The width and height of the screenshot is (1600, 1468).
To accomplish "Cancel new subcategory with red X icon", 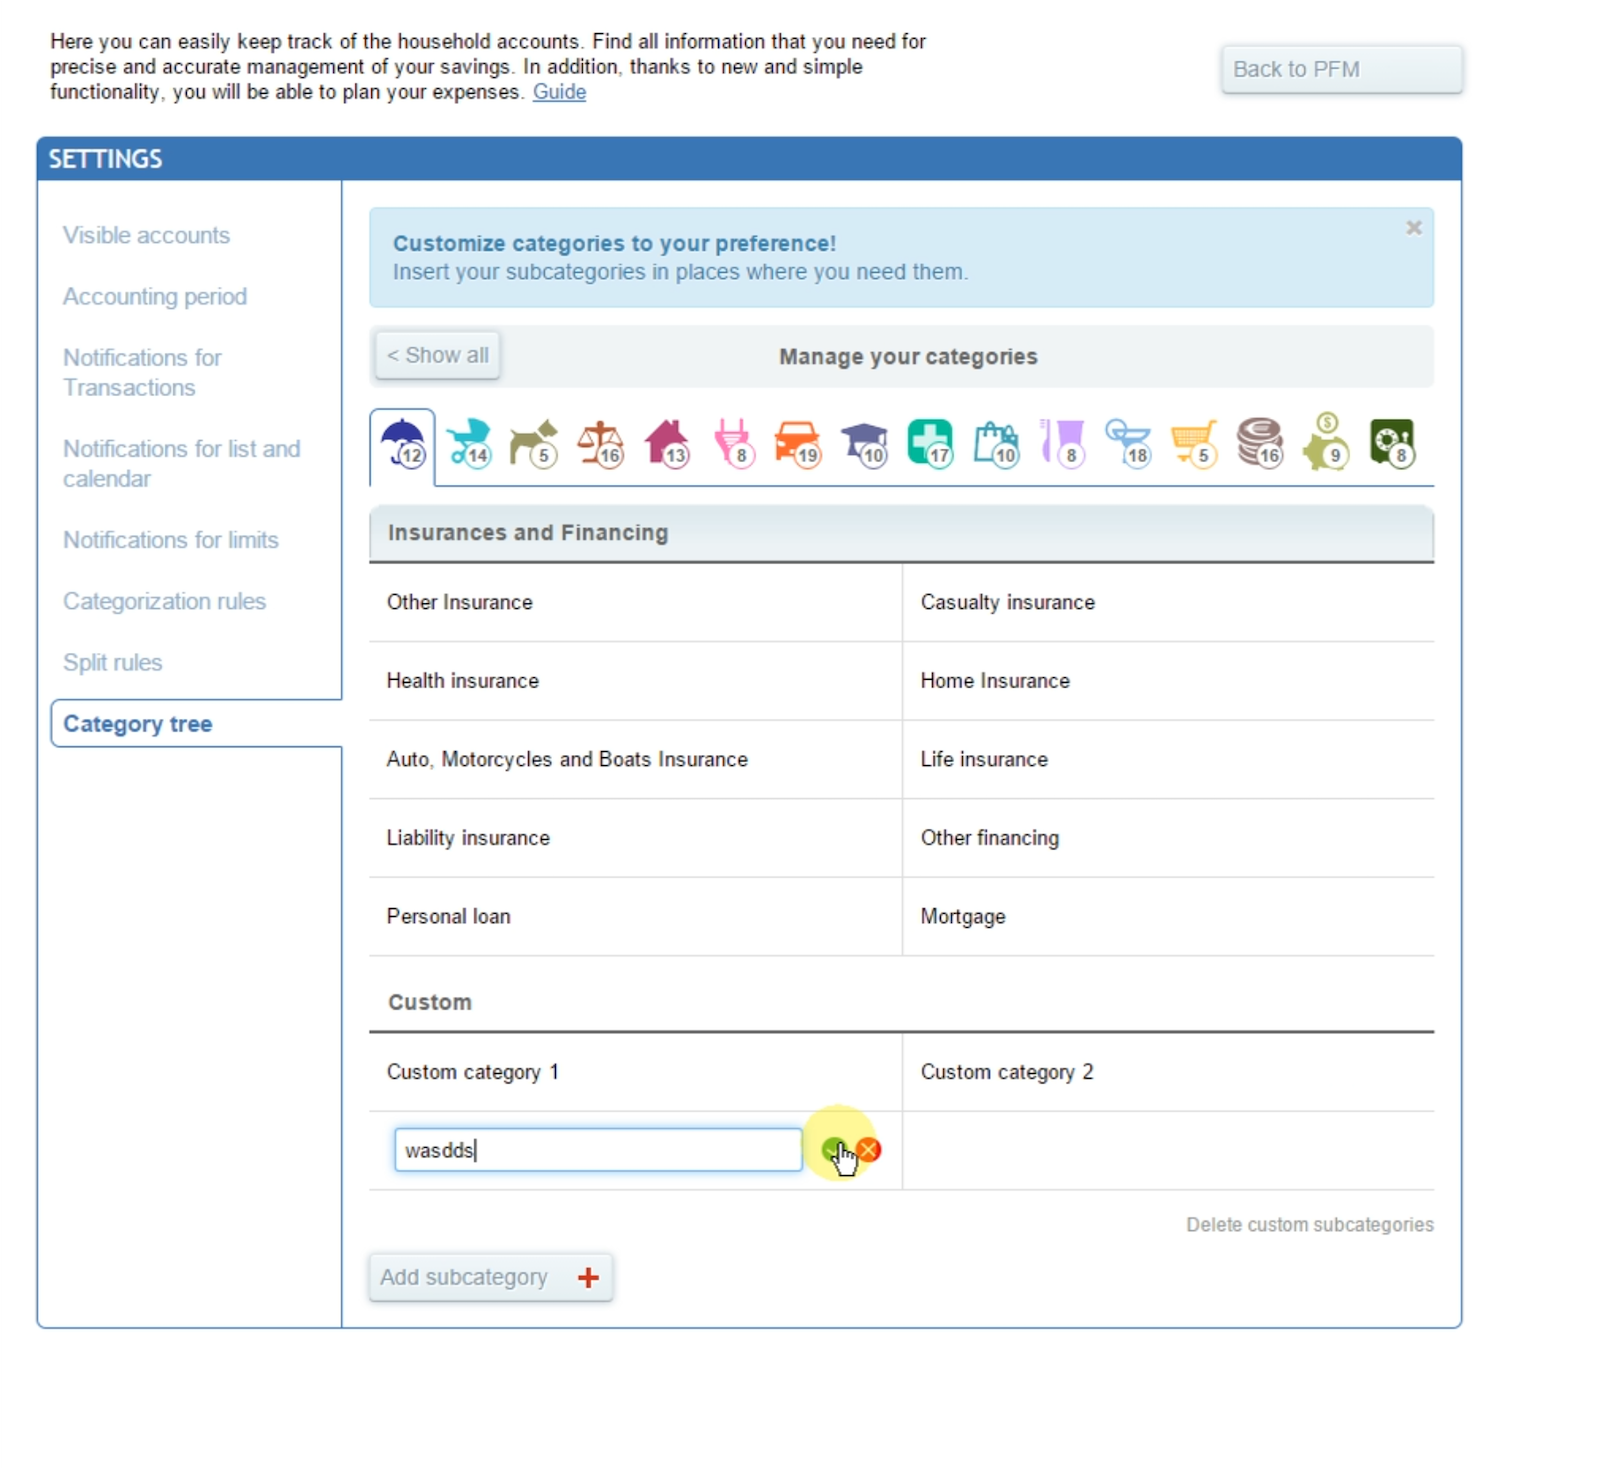I will coord(868,1150).
